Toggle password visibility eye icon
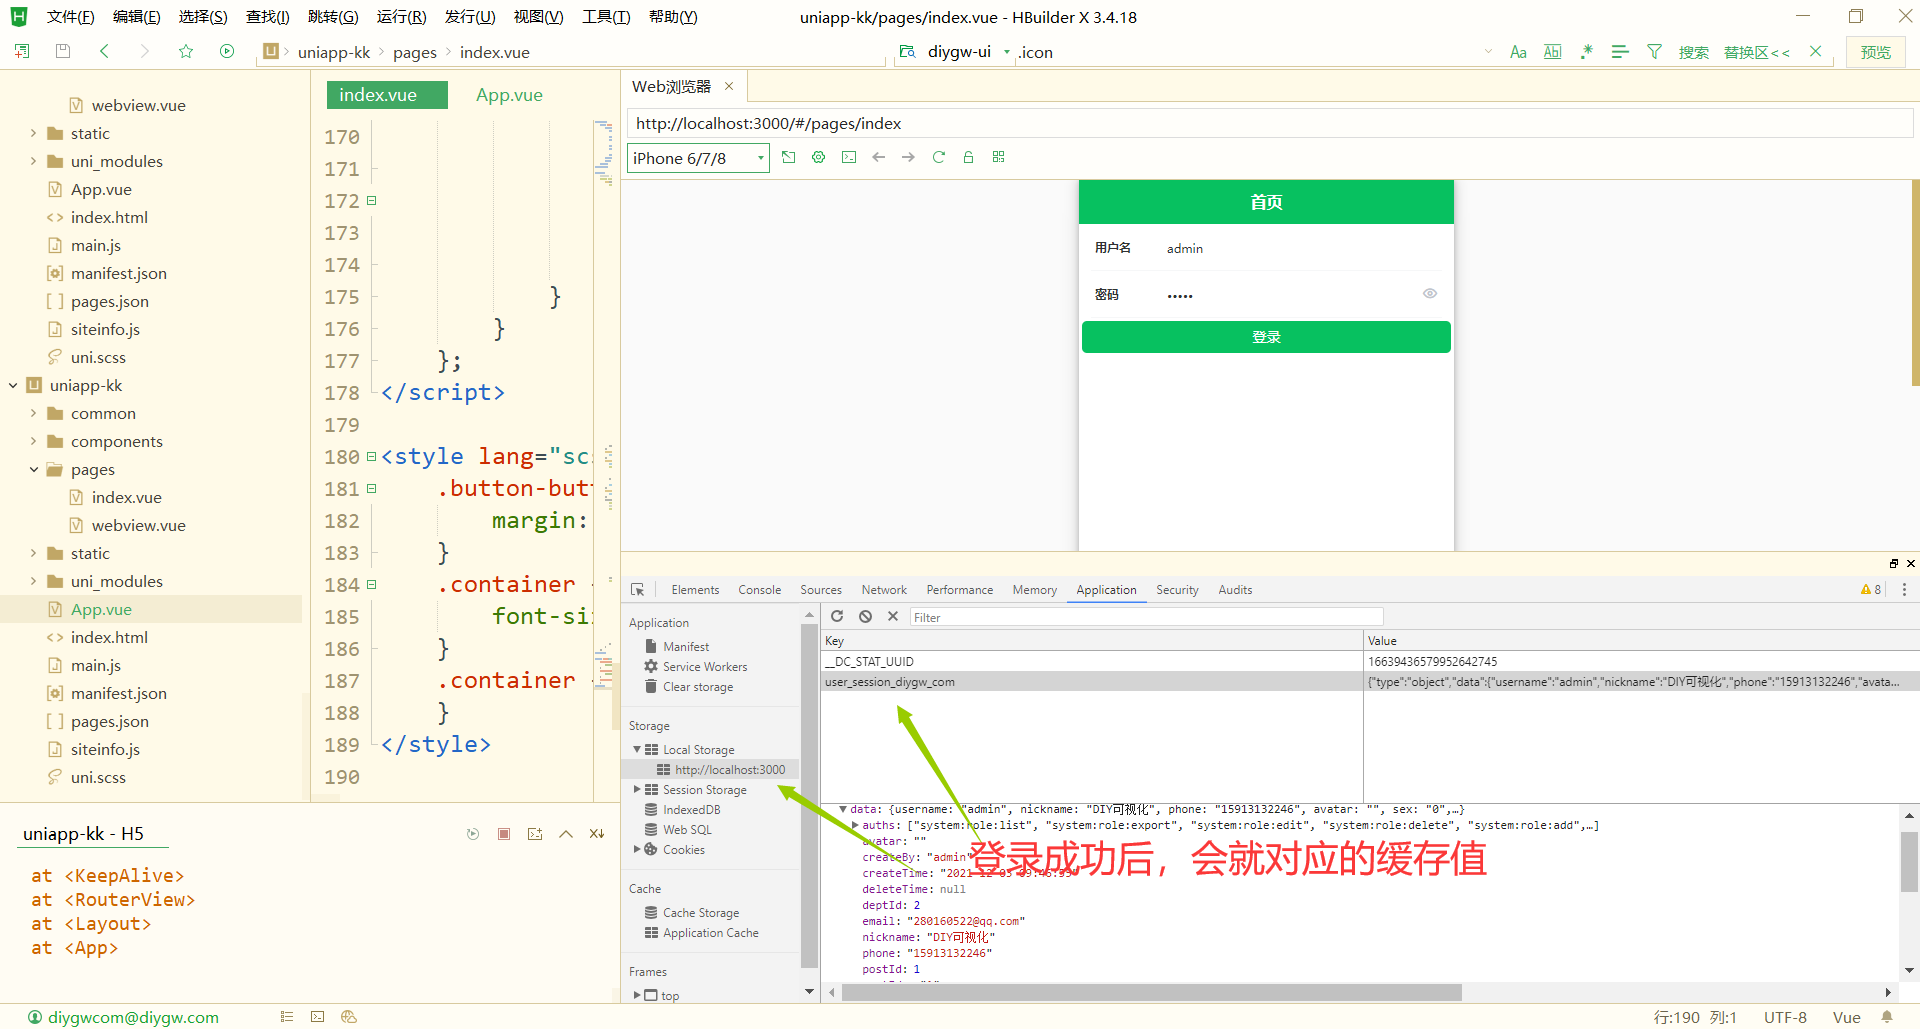The image size is (1920, 1029). coord(1430,293)
